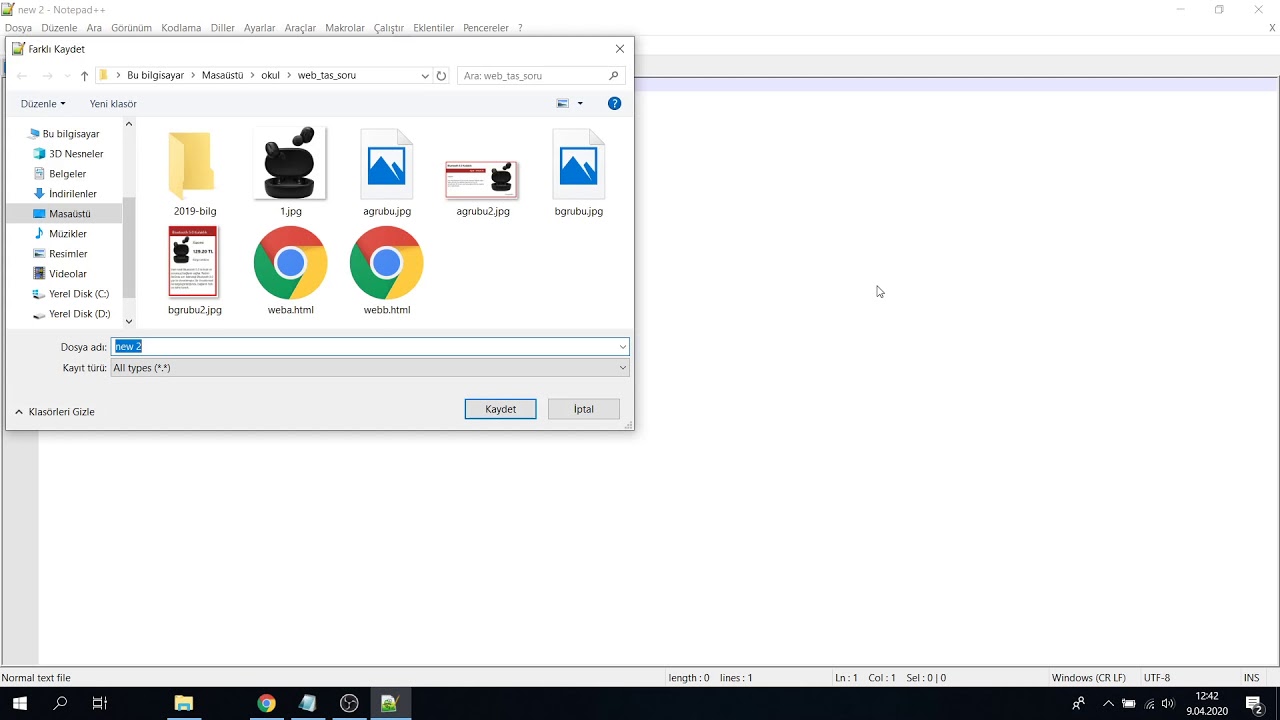Select the webb.html Chrome file
The image size is (1280, 720).
[x=387, y=271]
